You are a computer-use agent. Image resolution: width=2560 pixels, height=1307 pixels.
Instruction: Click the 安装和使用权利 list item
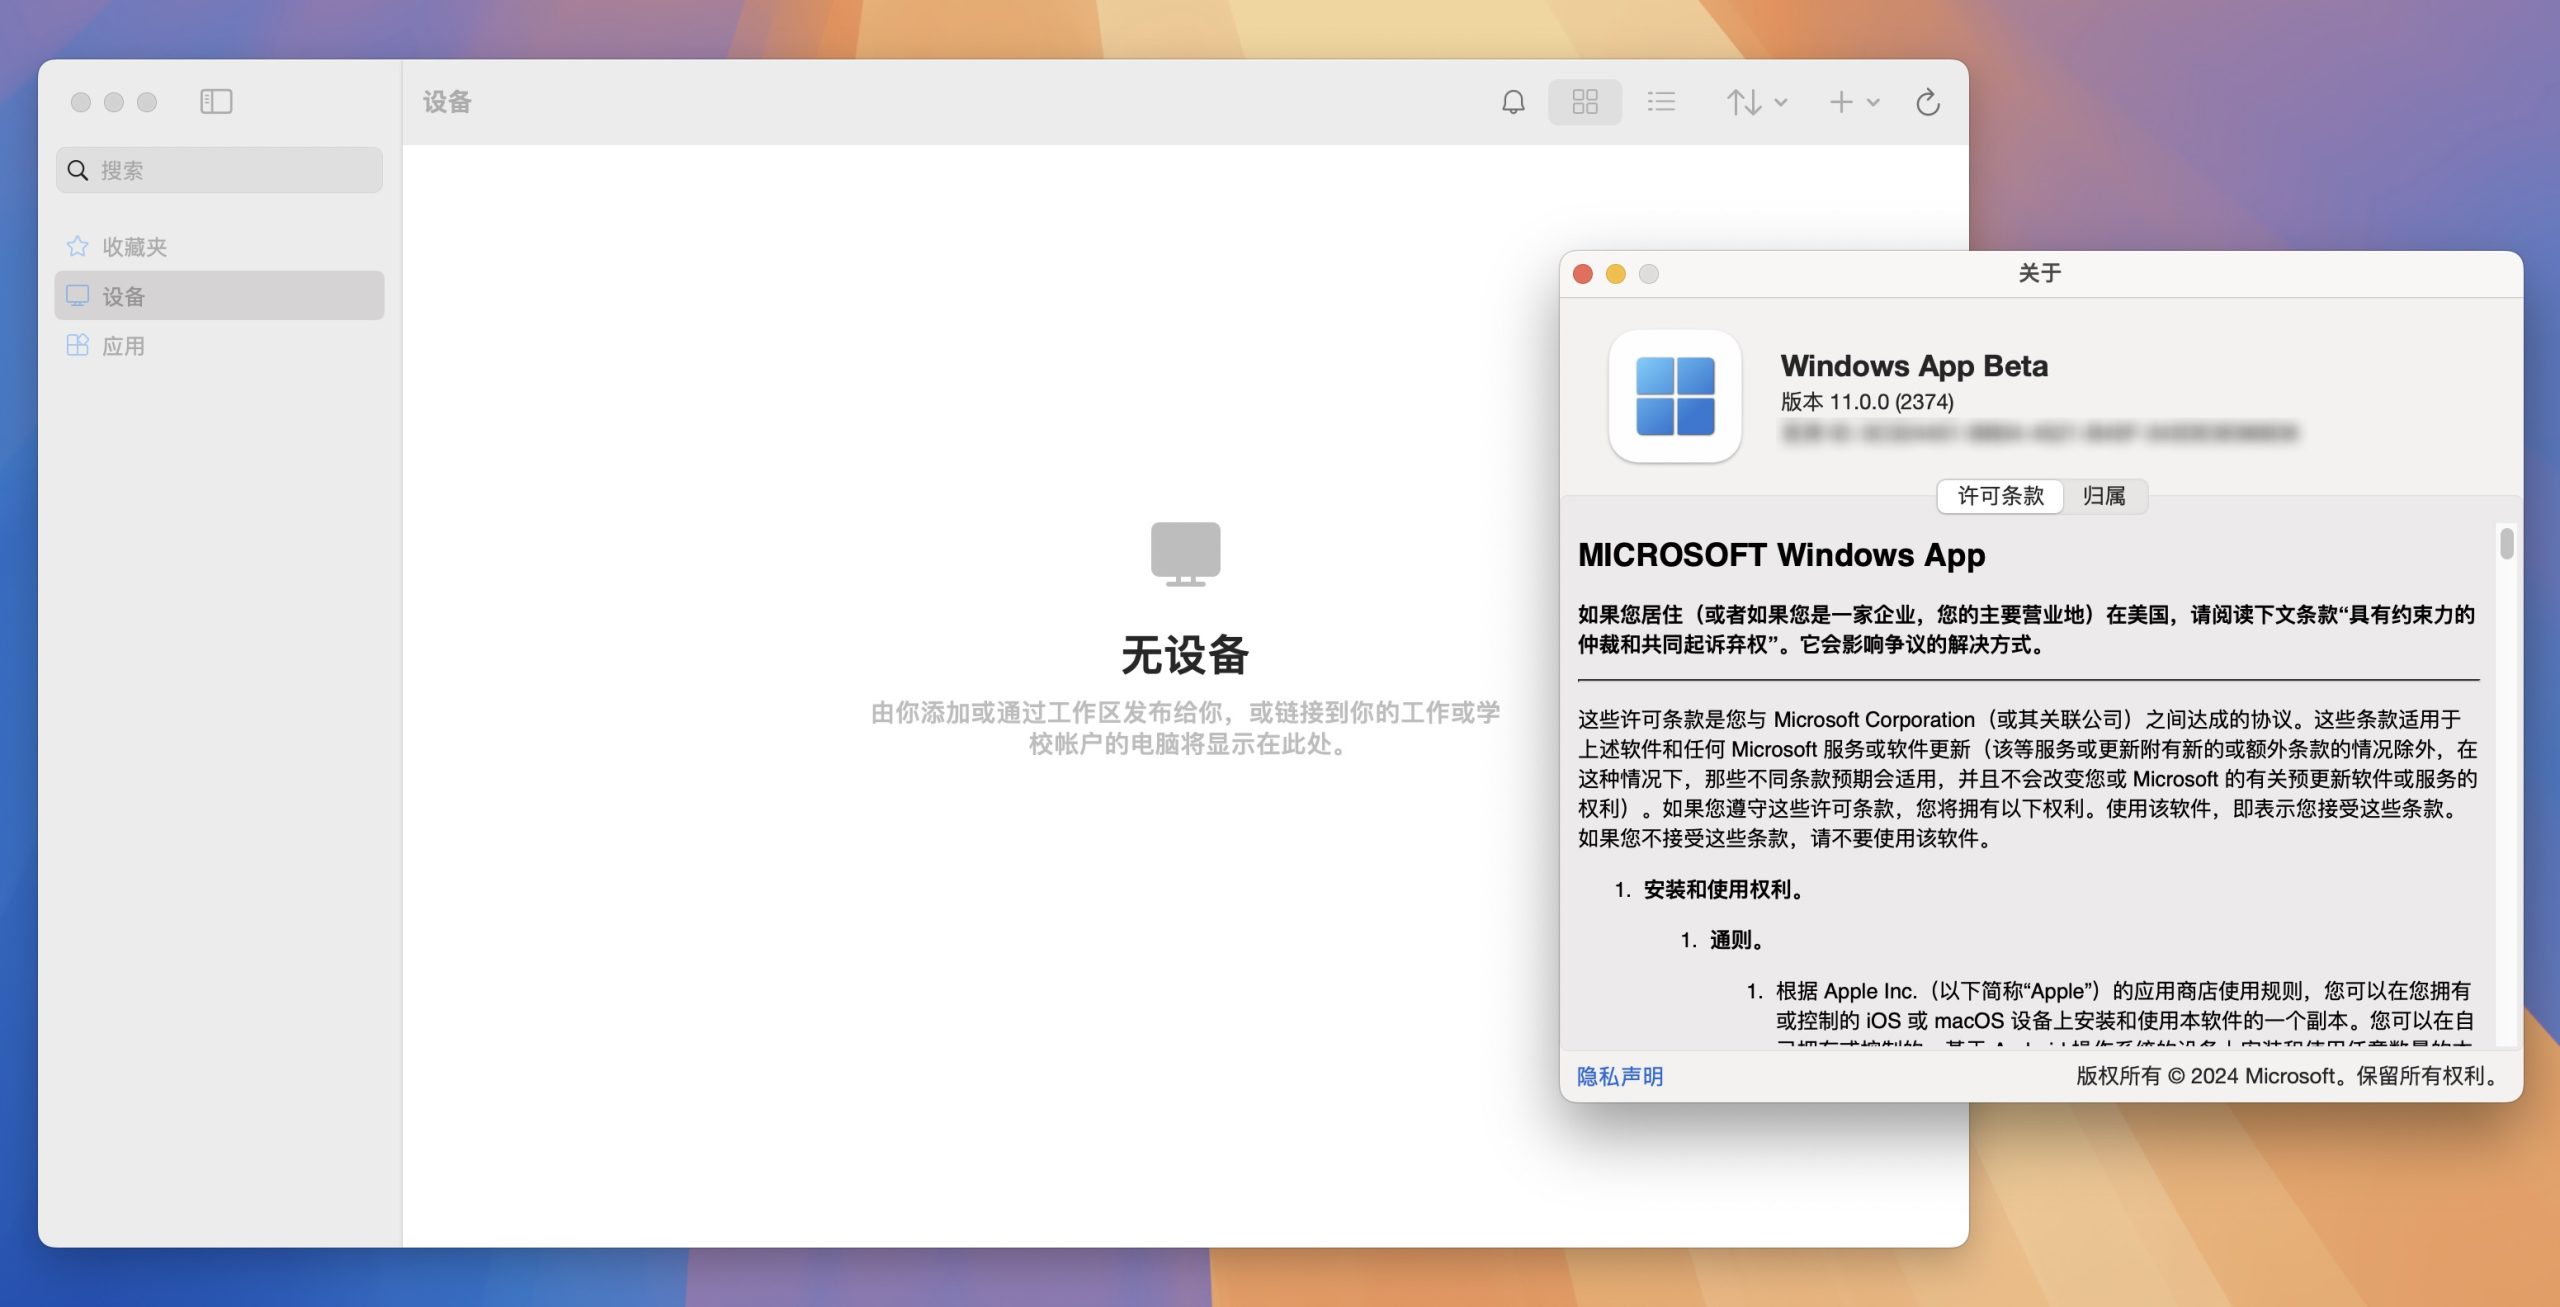[x=1724, y=890]
